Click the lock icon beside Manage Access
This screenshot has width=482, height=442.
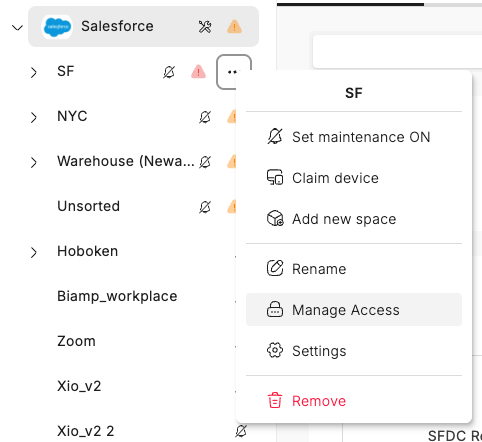tap(275, 309)
